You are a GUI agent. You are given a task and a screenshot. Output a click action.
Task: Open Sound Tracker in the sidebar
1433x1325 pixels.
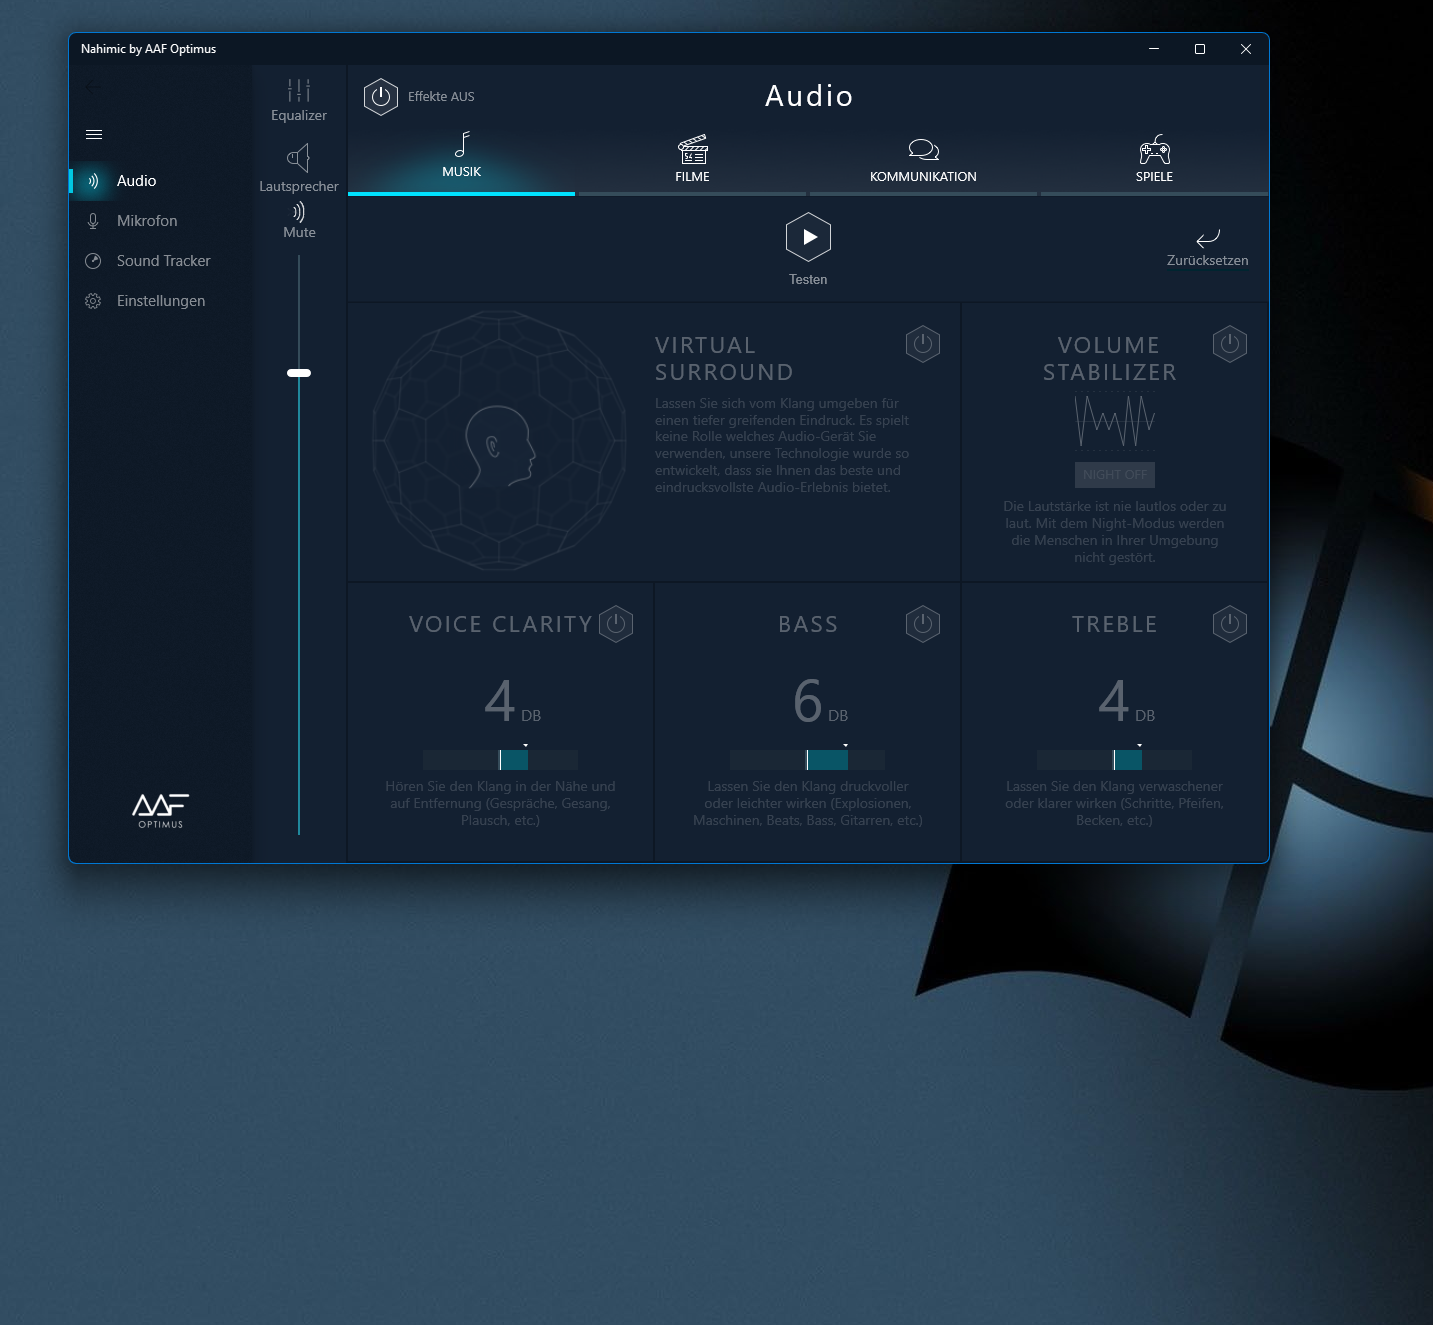tap(160, 261)
